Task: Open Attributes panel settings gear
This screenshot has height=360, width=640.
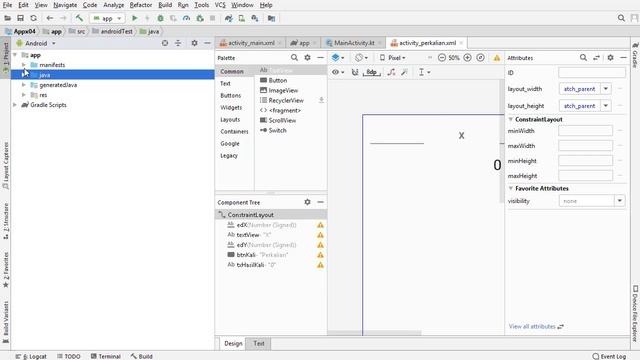Action: tap(610, 58)
